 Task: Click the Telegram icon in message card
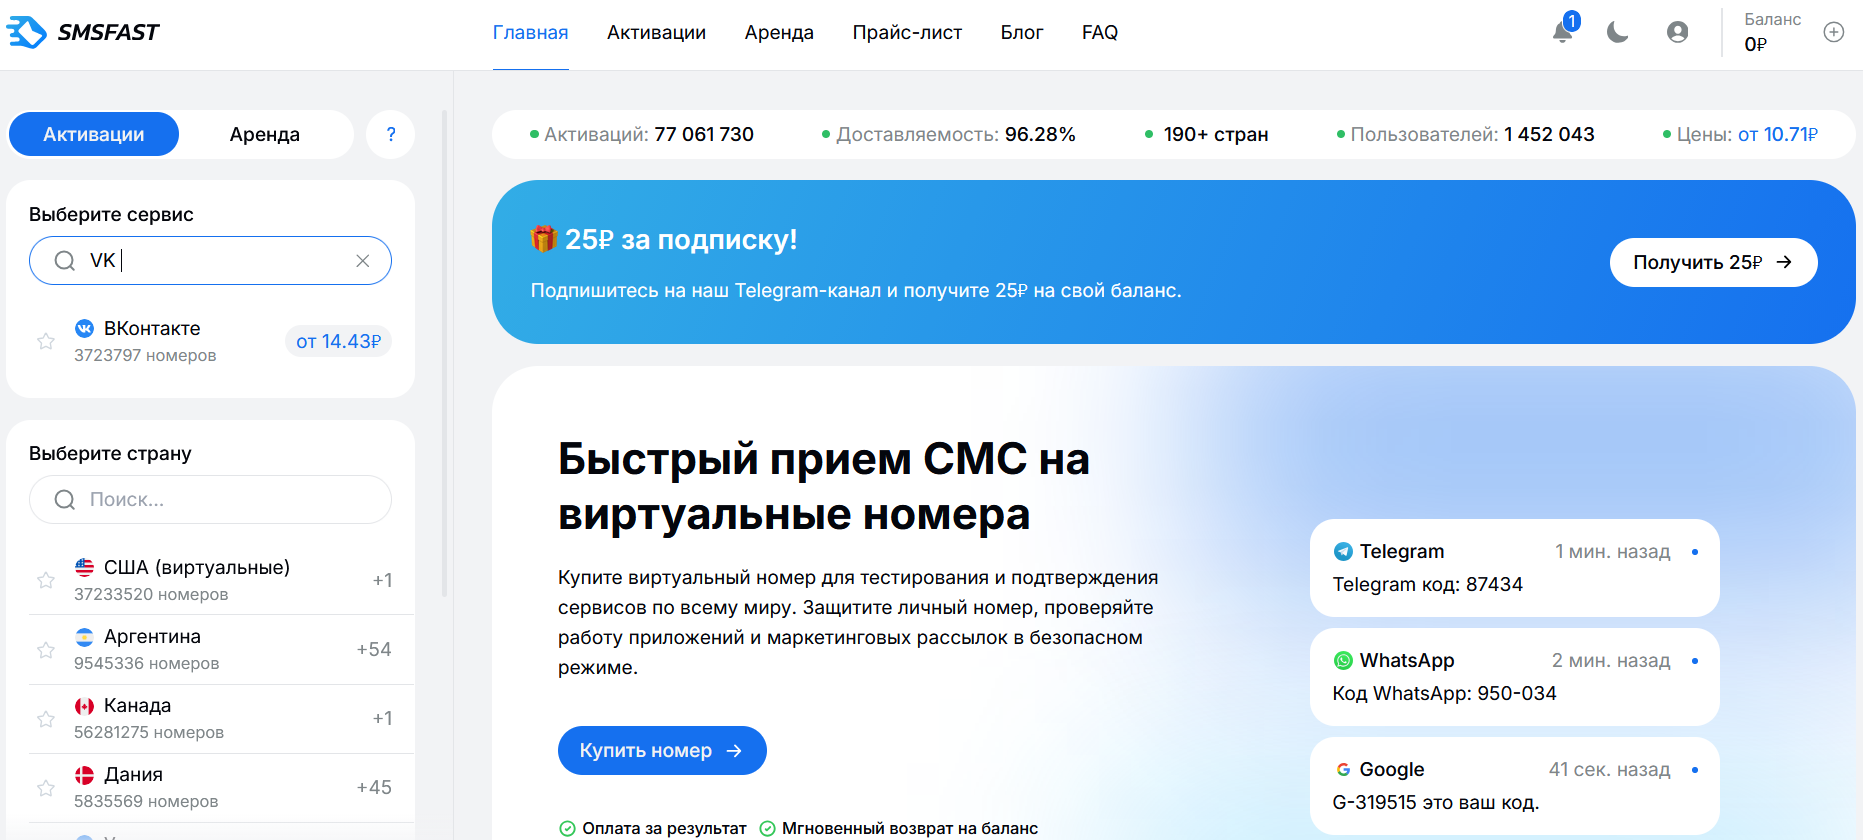1343,552
